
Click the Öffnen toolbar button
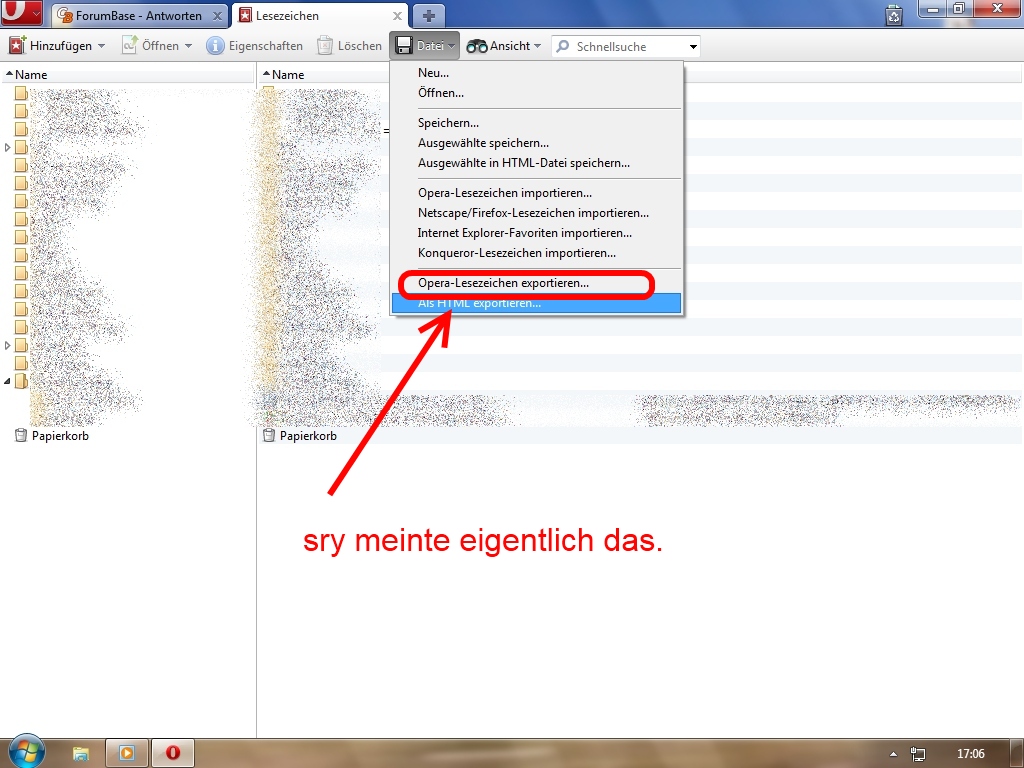click(x=151, y=46)
